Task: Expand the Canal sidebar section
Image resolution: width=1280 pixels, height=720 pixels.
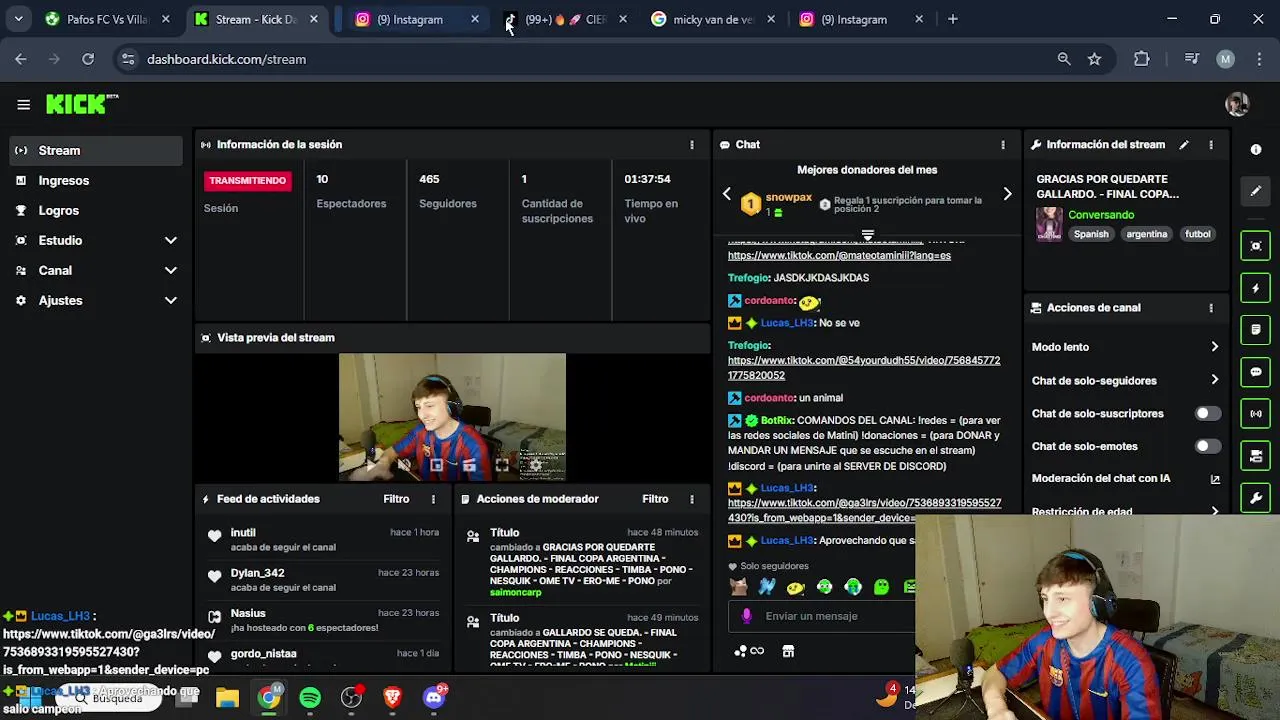Action: [170, 270]
